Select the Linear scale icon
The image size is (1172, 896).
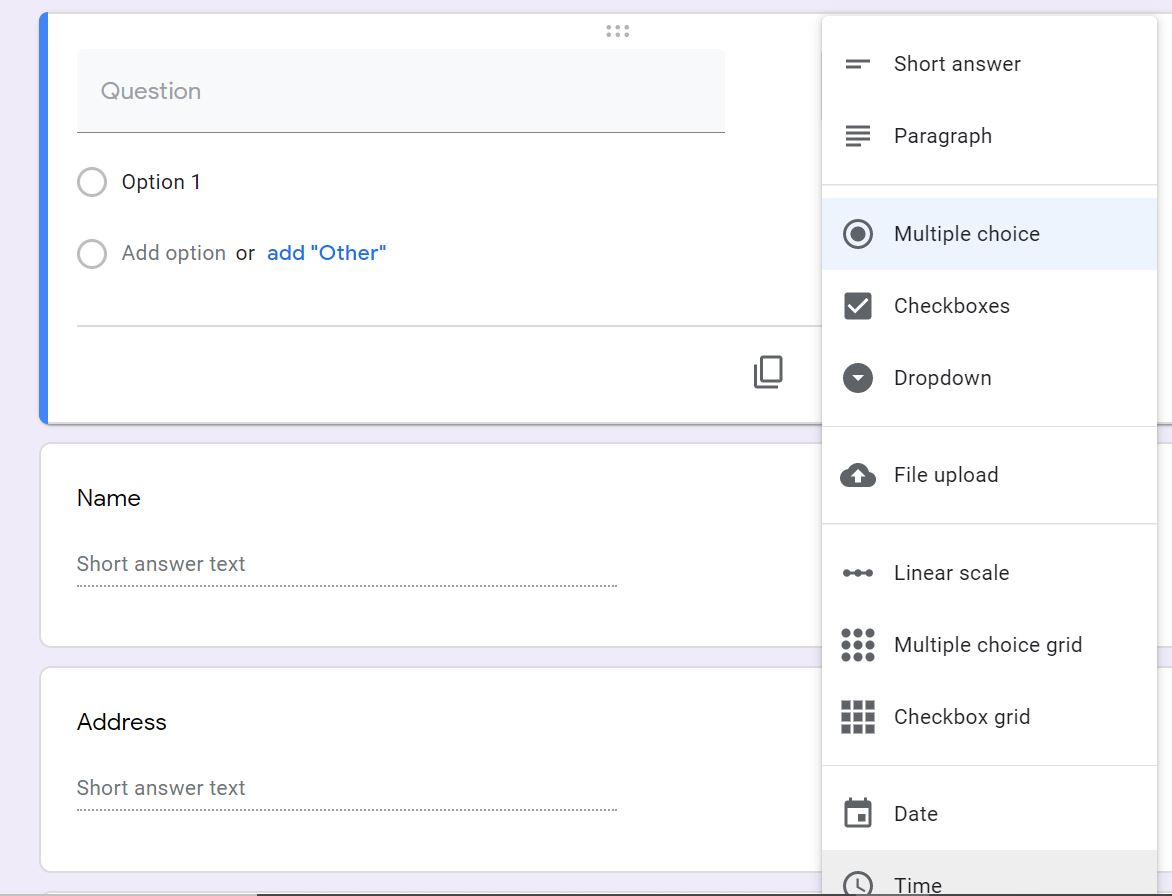[857, 572]
